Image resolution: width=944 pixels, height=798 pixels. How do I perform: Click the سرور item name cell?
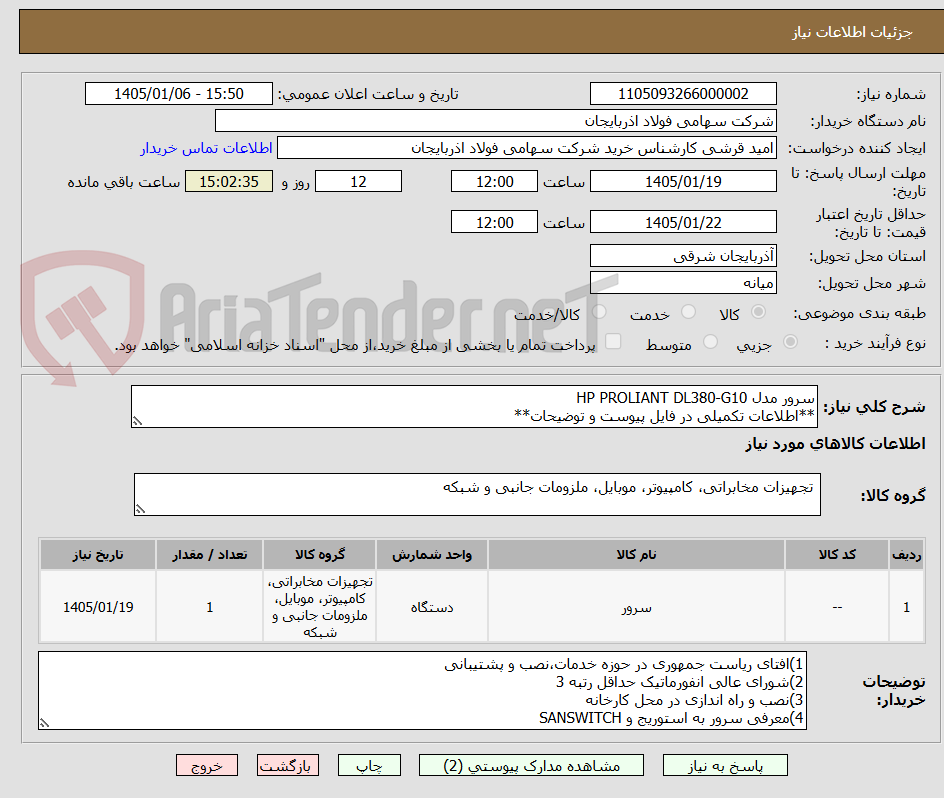tap(636, 607)
